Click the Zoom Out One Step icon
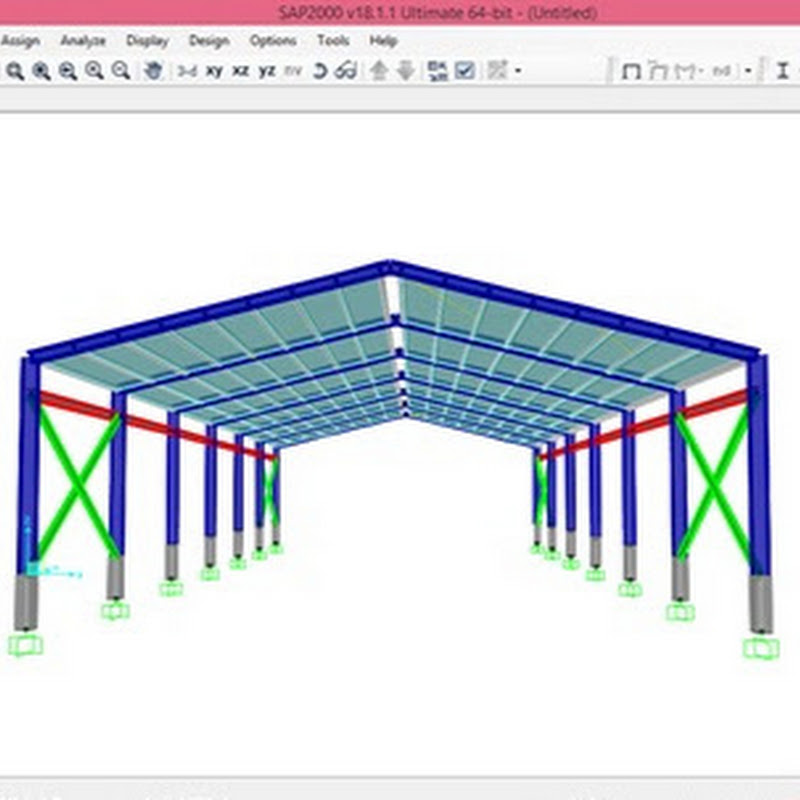800x800 pixels. pos(121,71)
